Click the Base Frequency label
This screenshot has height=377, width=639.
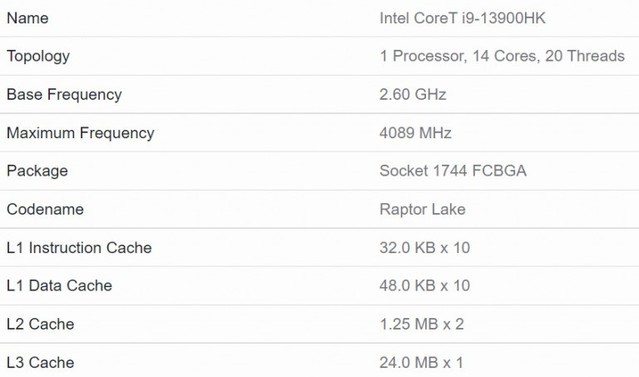(64, 95)
